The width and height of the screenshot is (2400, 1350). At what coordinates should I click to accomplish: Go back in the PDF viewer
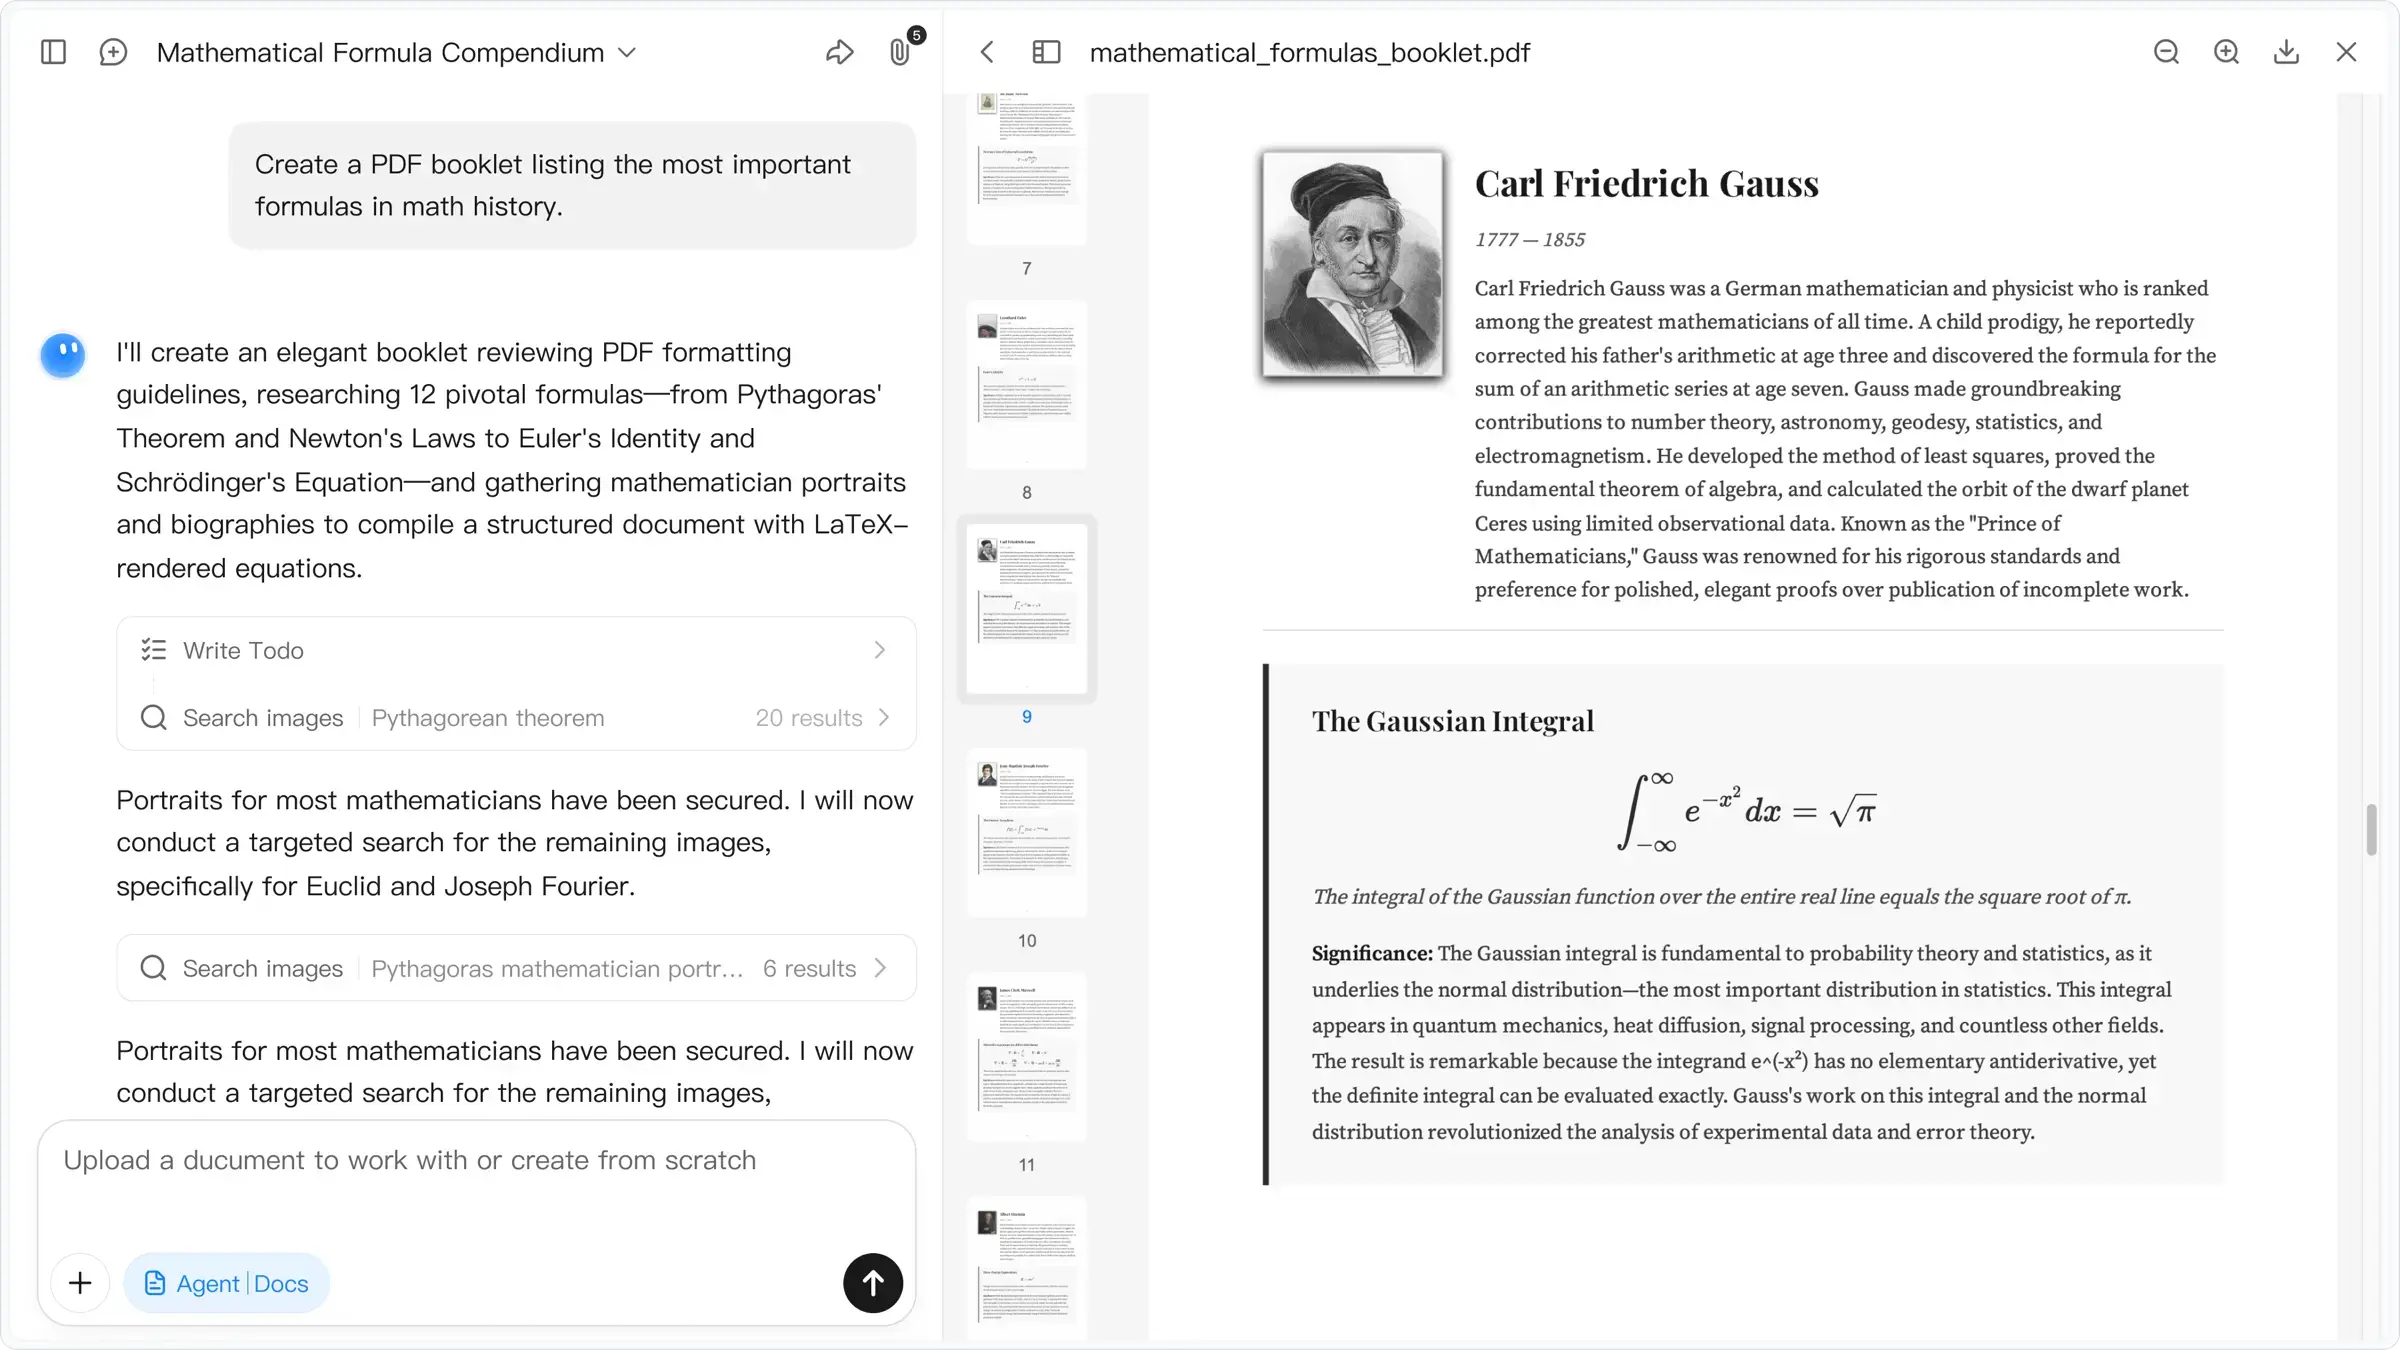(x=987, y=51)
